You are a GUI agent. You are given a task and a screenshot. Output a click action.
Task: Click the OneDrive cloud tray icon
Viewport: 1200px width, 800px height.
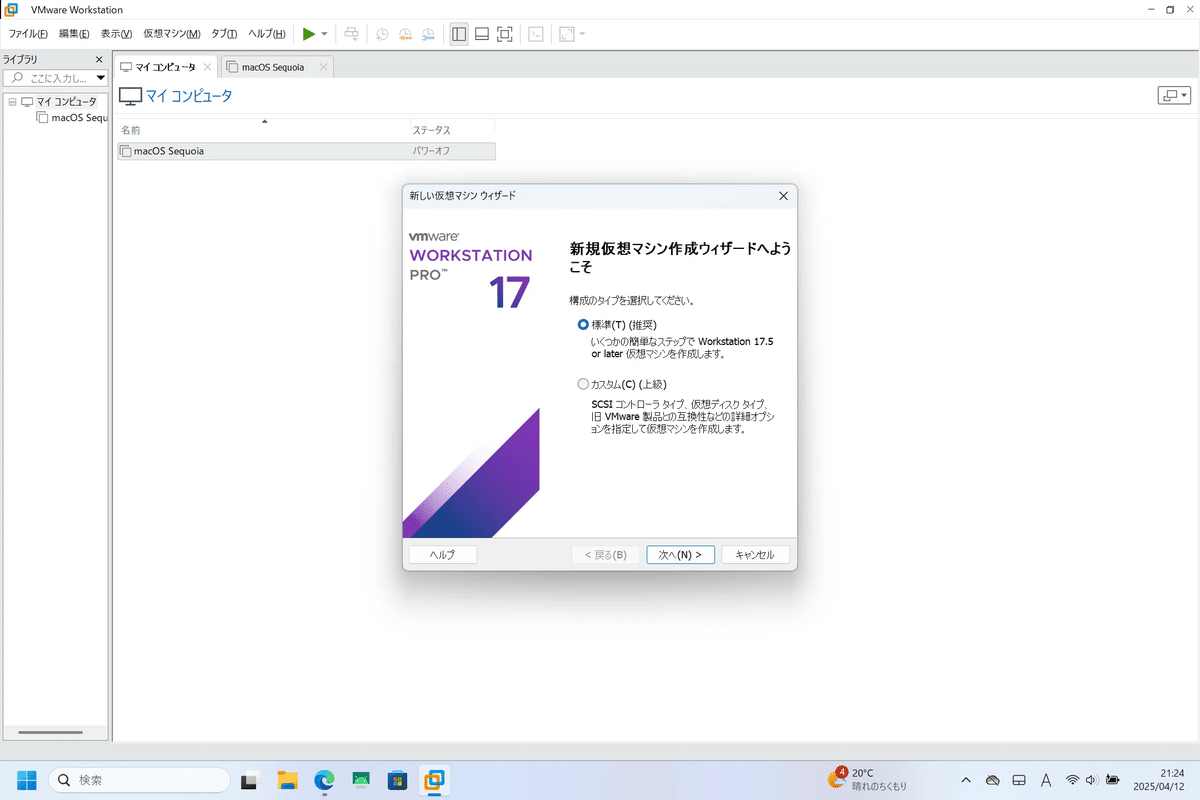coord(993,780)
